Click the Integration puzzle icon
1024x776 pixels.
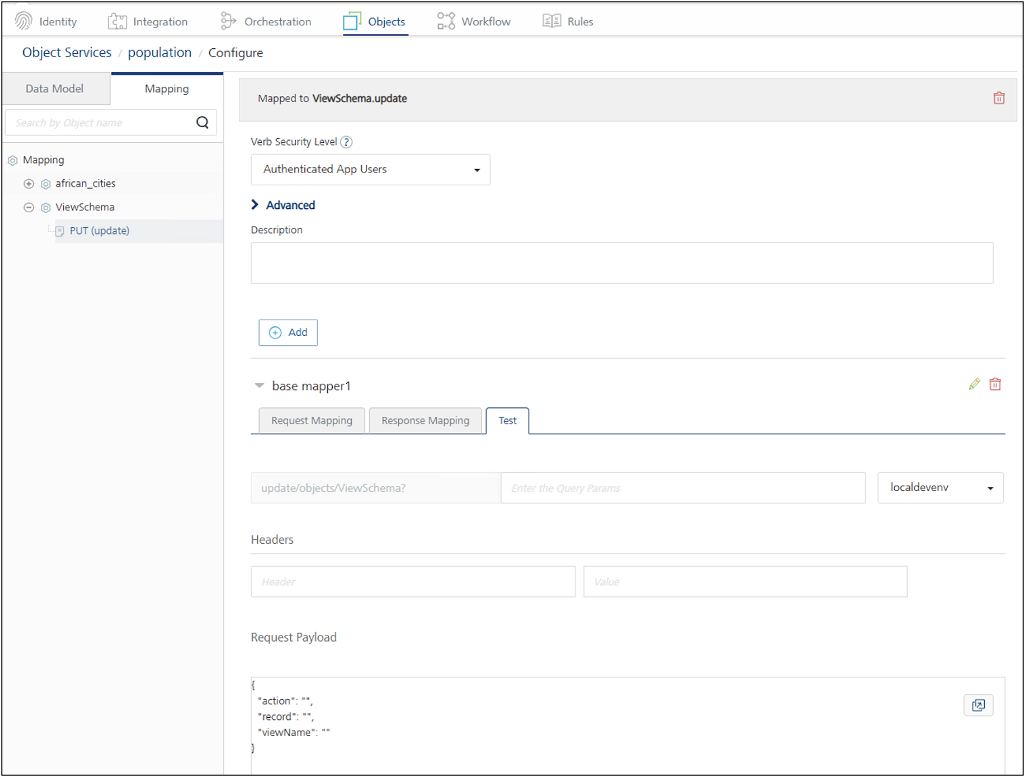coord(117,22)
